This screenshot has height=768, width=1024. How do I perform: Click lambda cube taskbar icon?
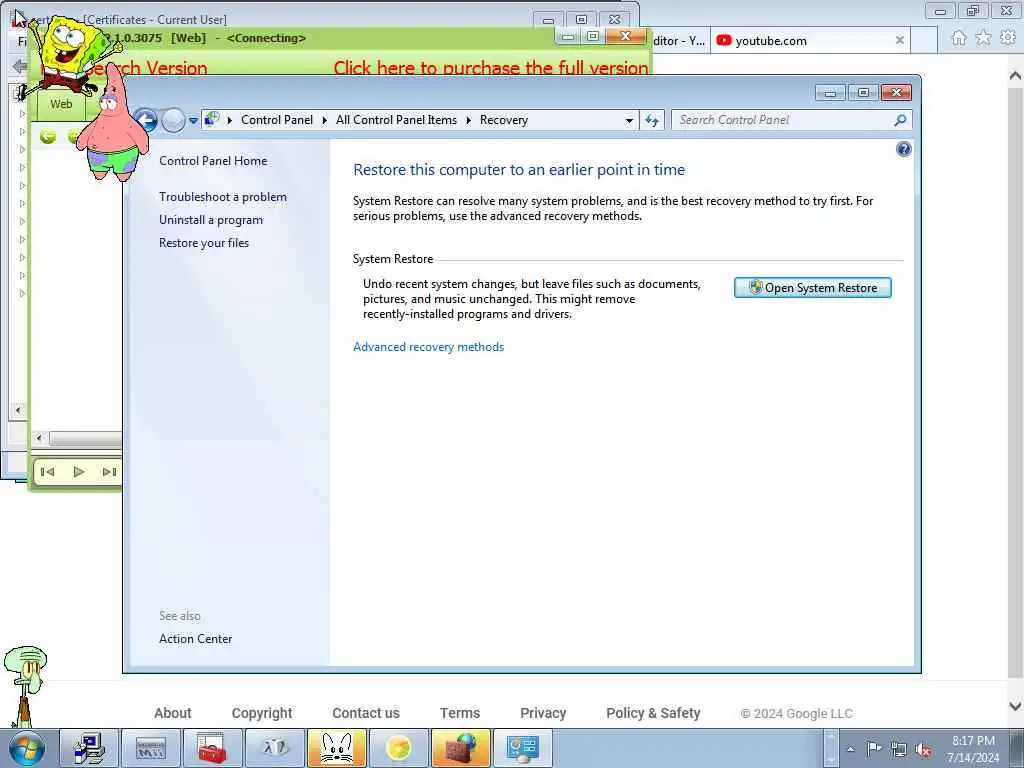tap(274, 748)
